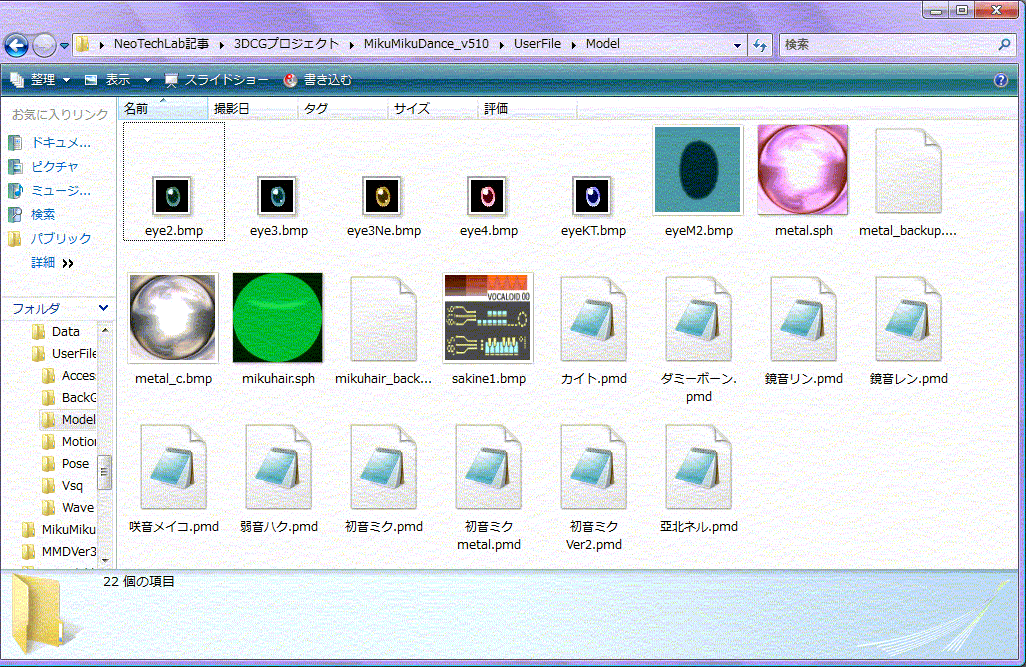Select the UserFile folder in tree
This screenshot has width=1026, height=667.
point(64,353)
